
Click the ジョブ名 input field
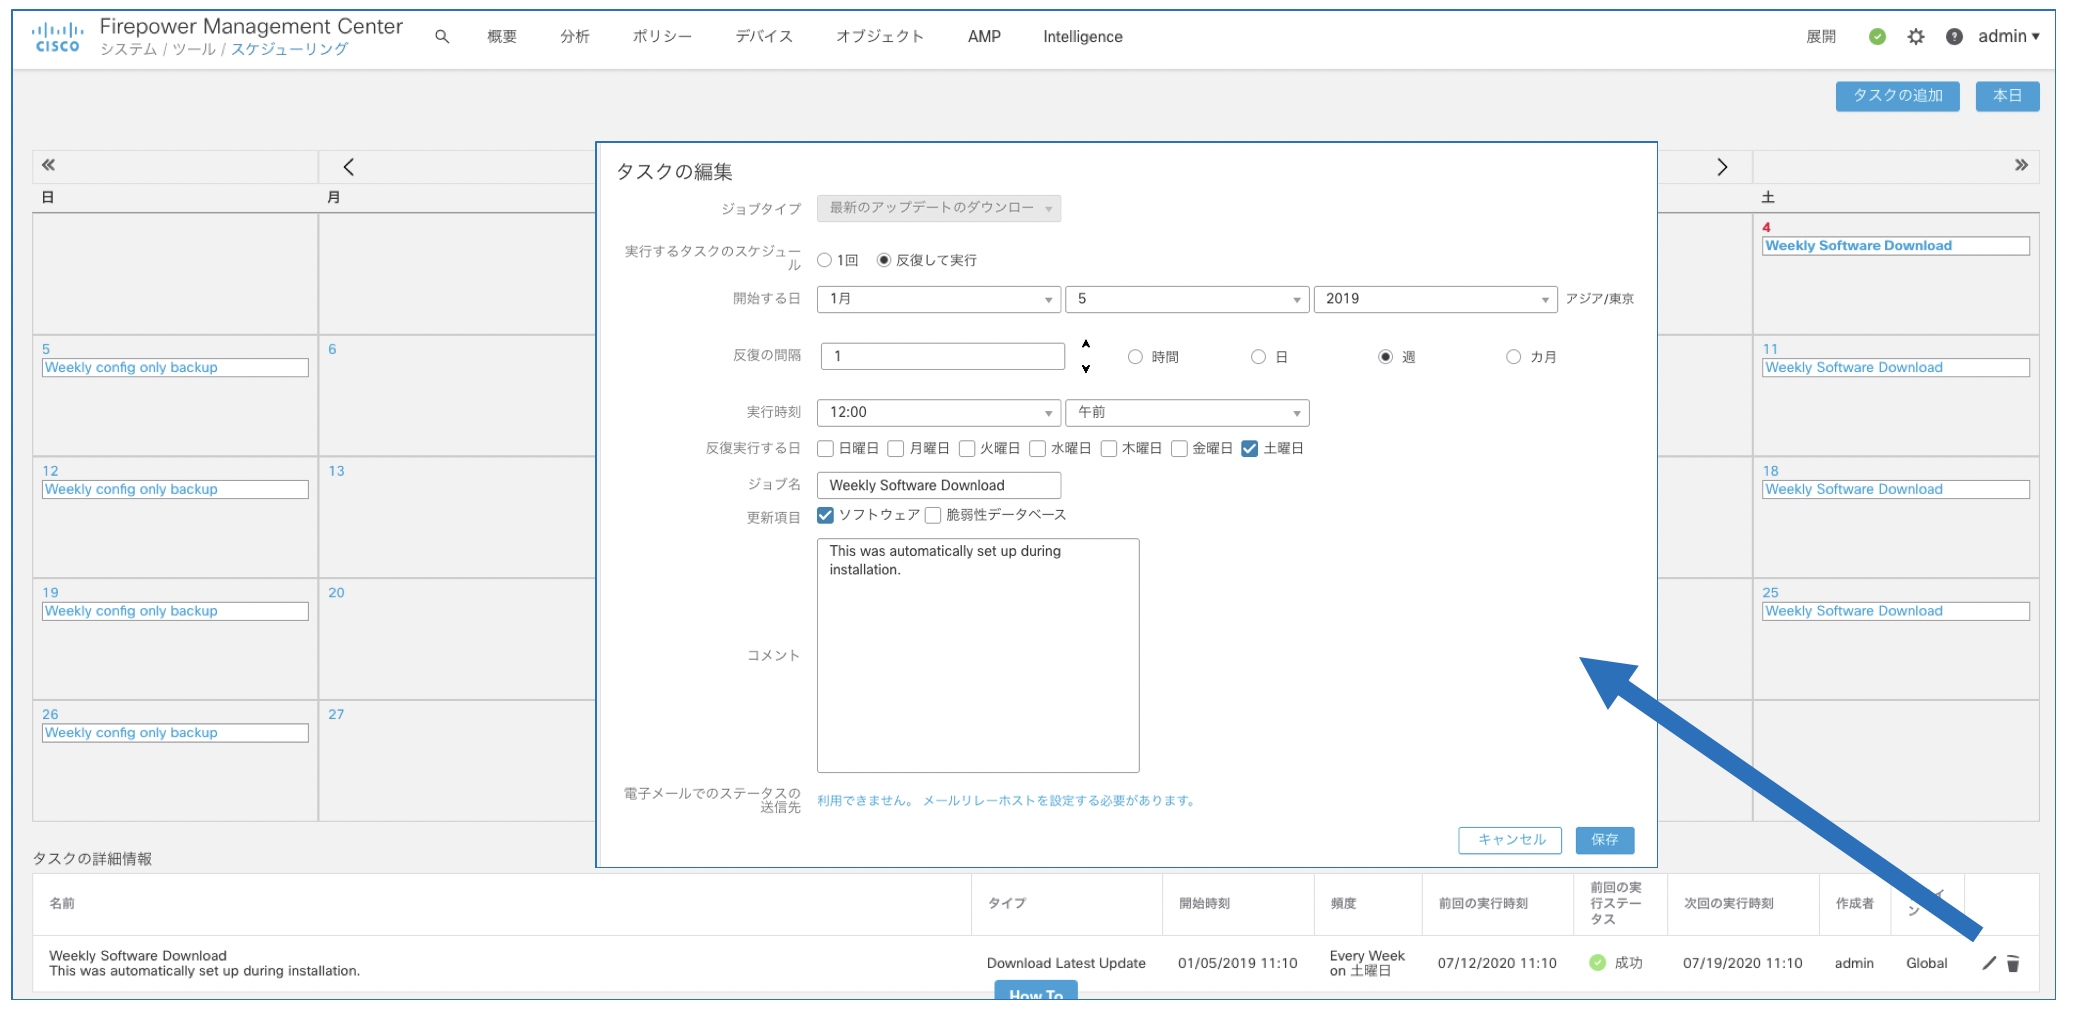pos(938,485)
